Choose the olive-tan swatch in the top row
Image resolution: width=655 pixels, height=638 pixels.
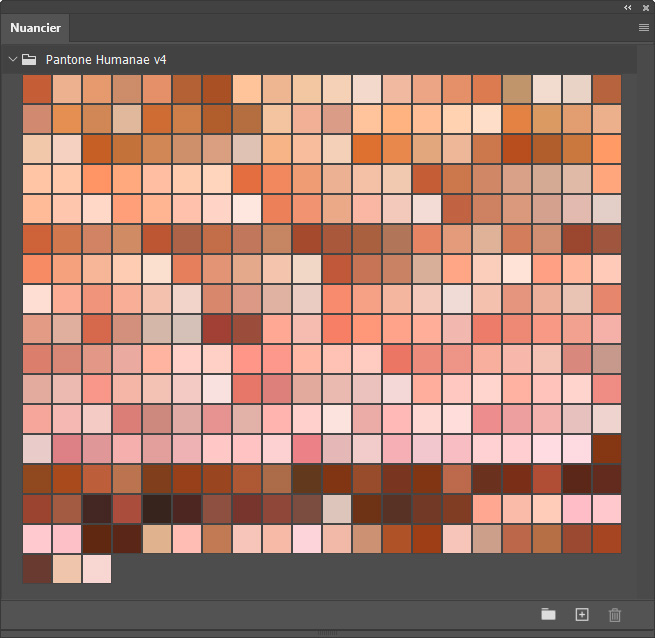pos(517,89)
